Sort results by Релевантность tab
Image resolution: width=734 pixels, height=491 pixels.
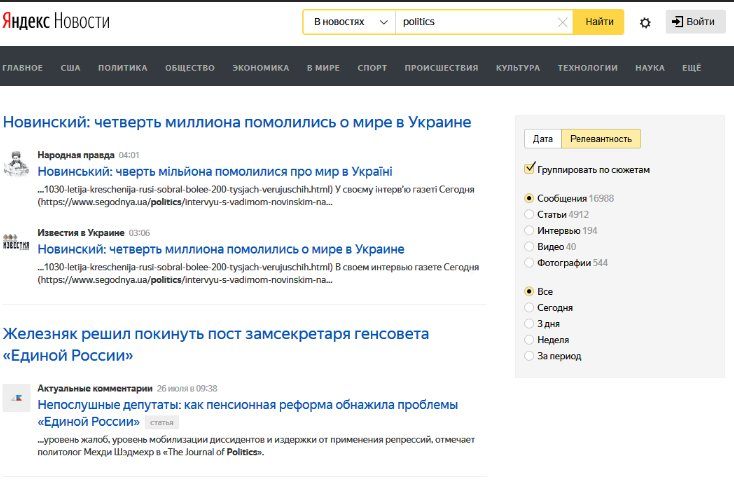[x=601, y=139]
